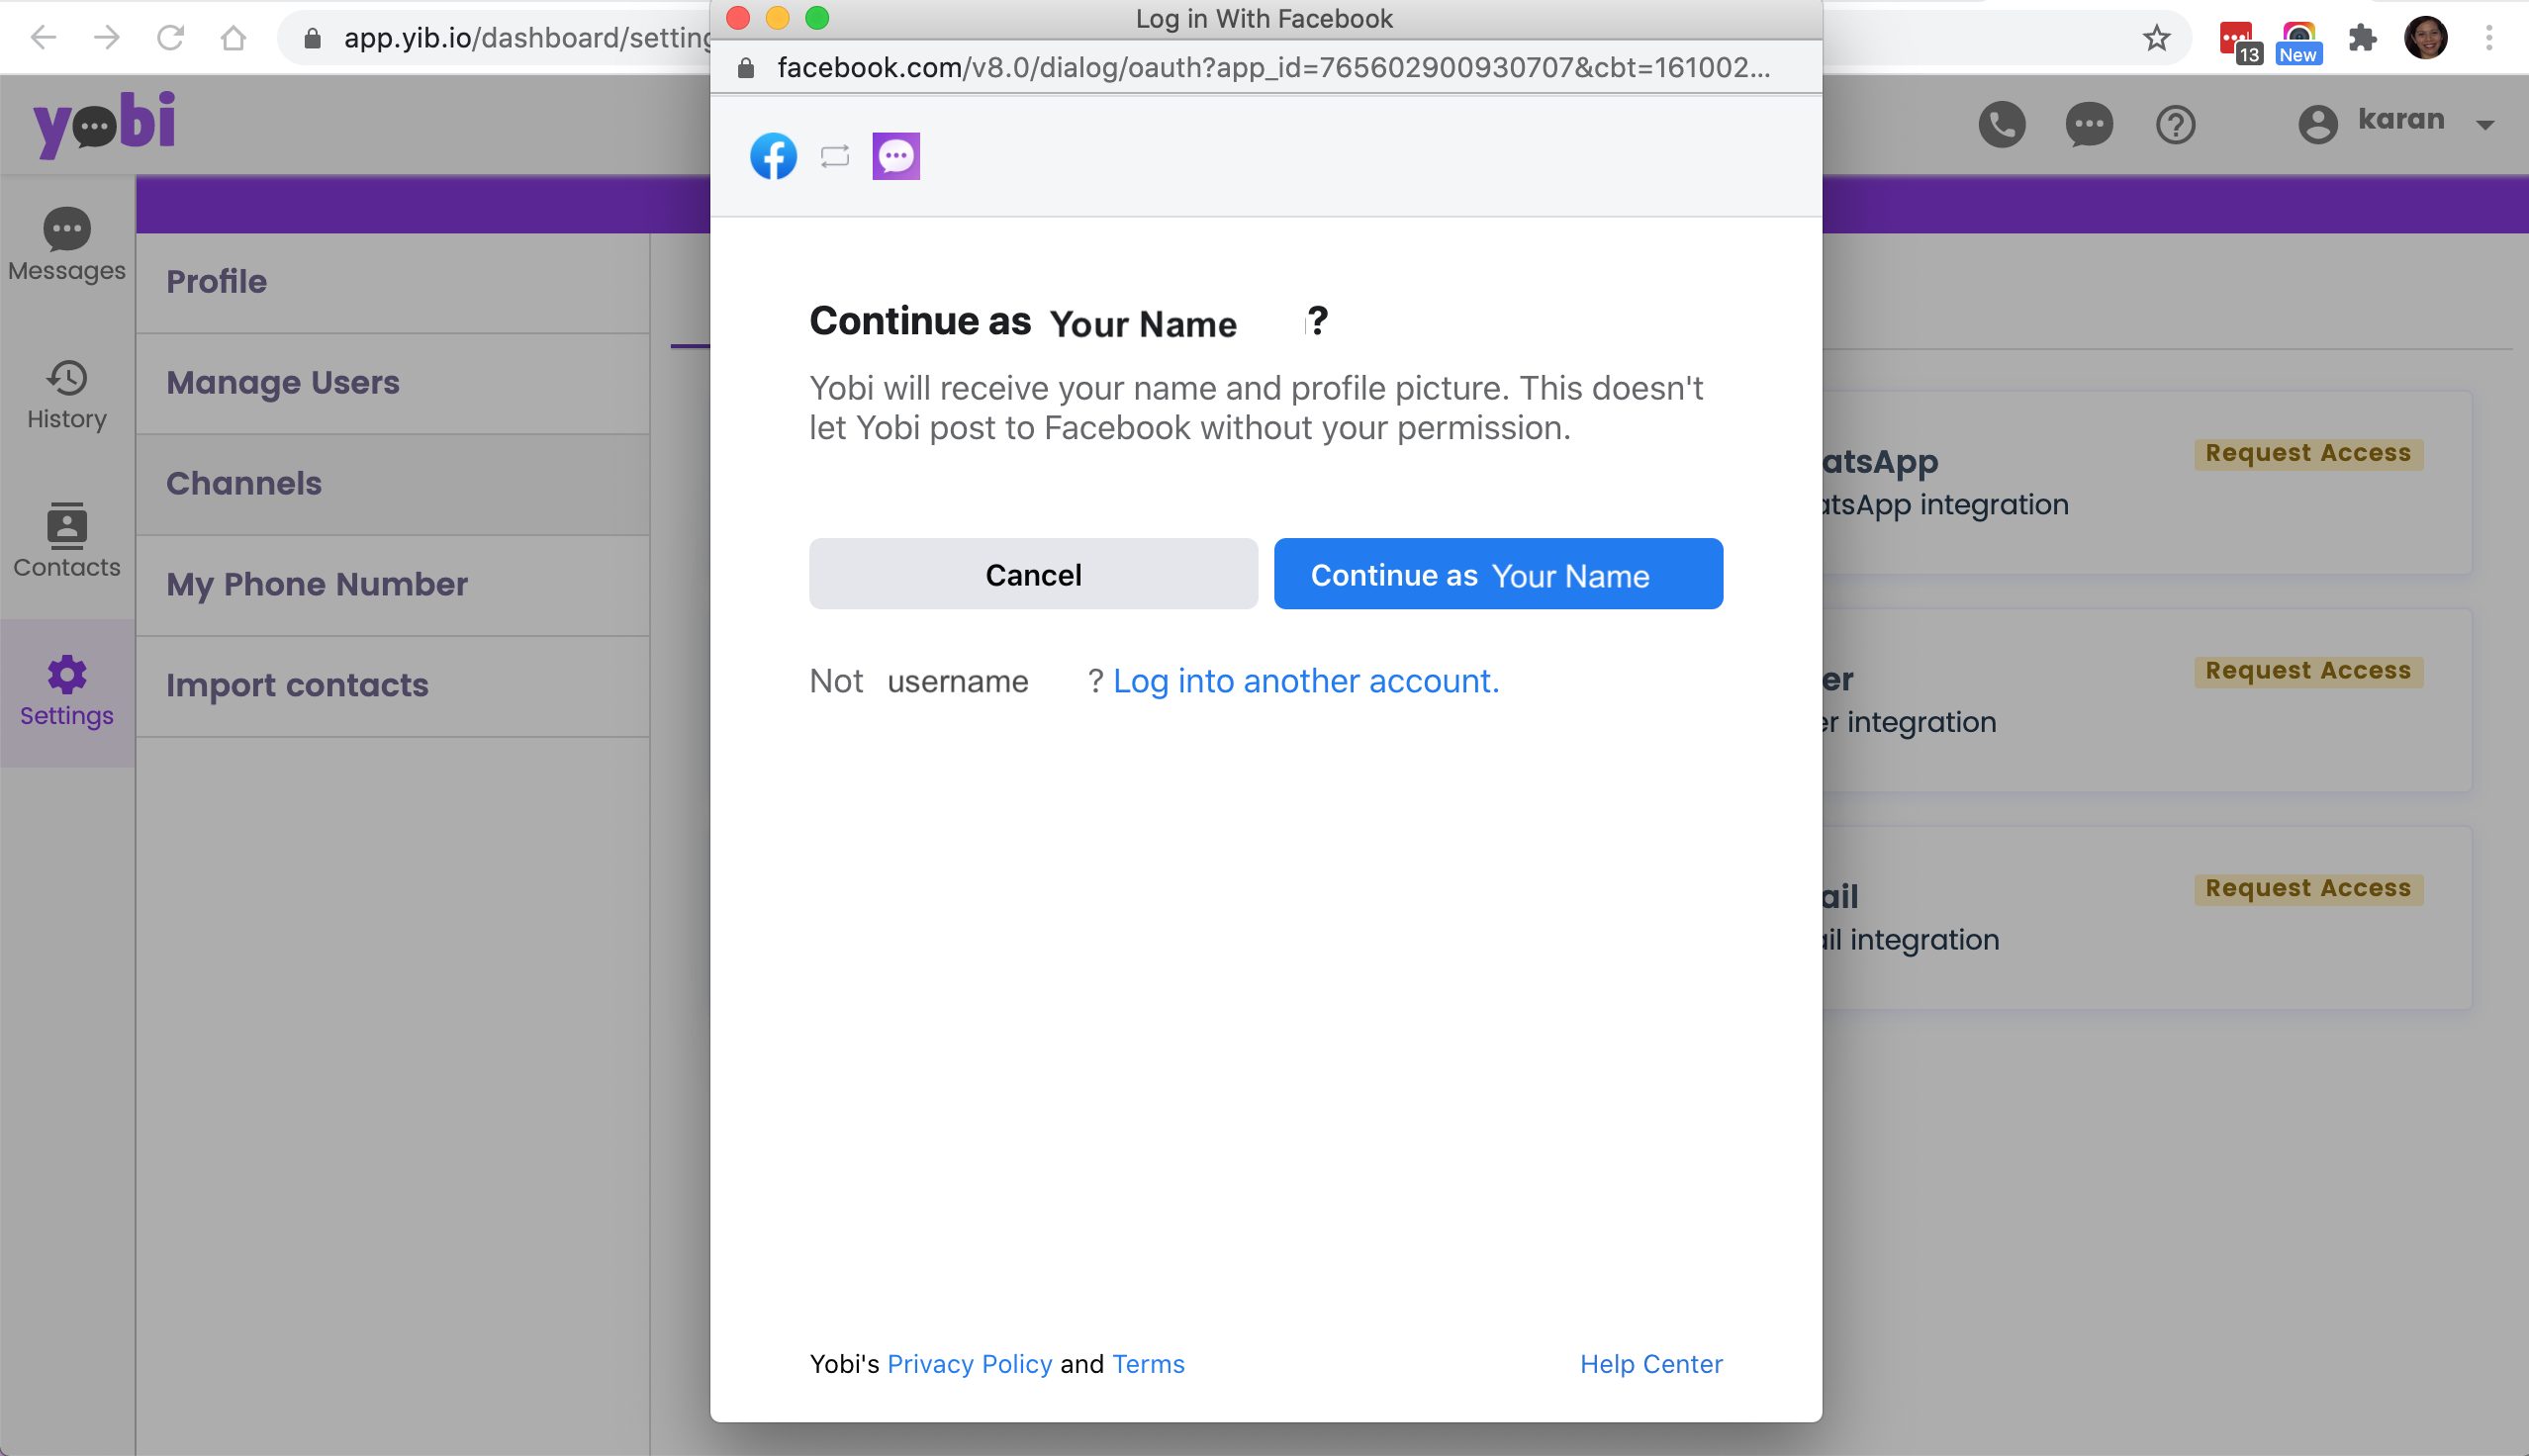Viewport: 2529px width, 1456px height.
Task: Click the Yobi logo in the header
Action: click(x=104, y=124)
